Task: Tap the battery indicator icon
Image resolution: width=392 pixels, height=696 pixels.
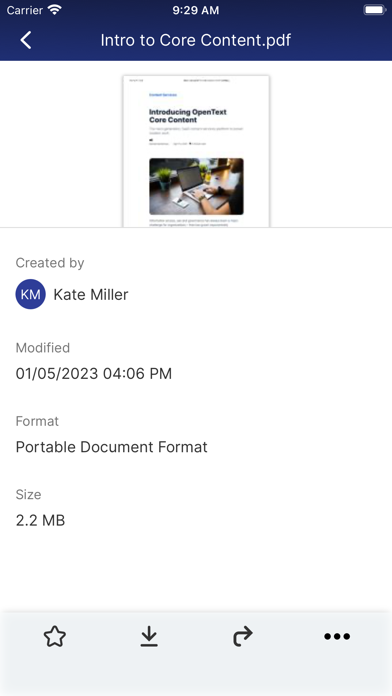Action: point(374,10)
